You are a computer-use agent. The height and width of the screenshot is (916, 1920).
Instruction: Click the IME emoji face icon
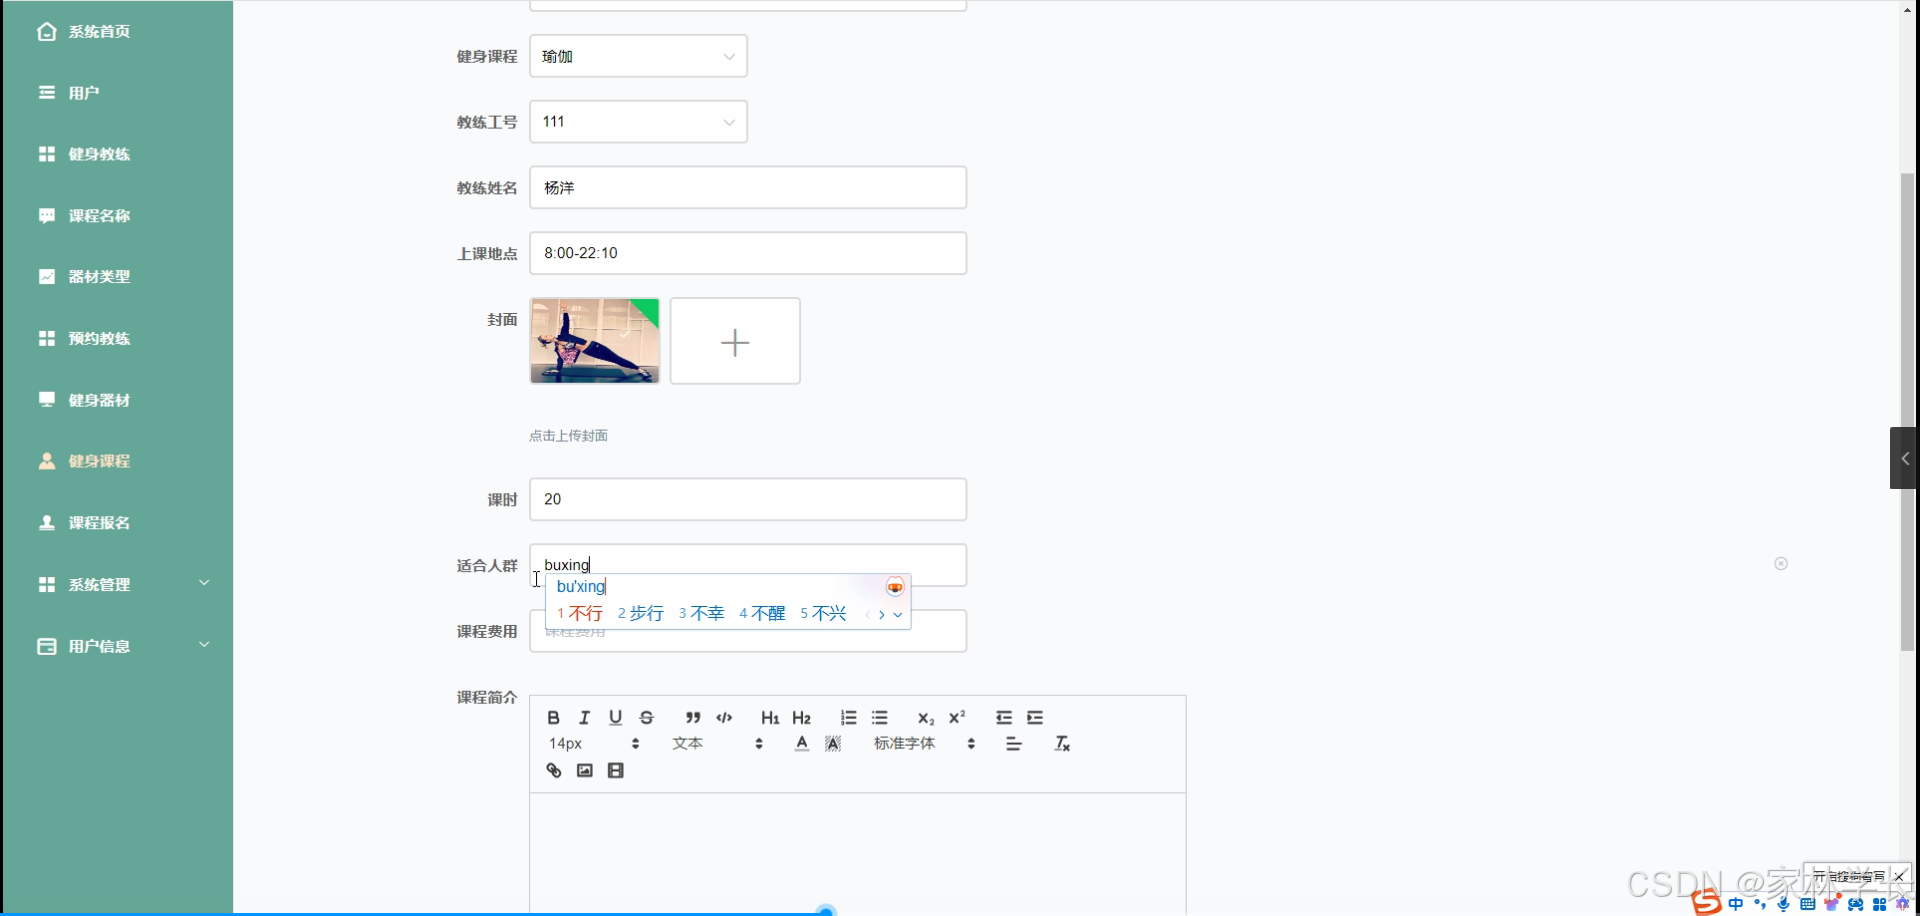pyautogui.click(x=895, y=587)
